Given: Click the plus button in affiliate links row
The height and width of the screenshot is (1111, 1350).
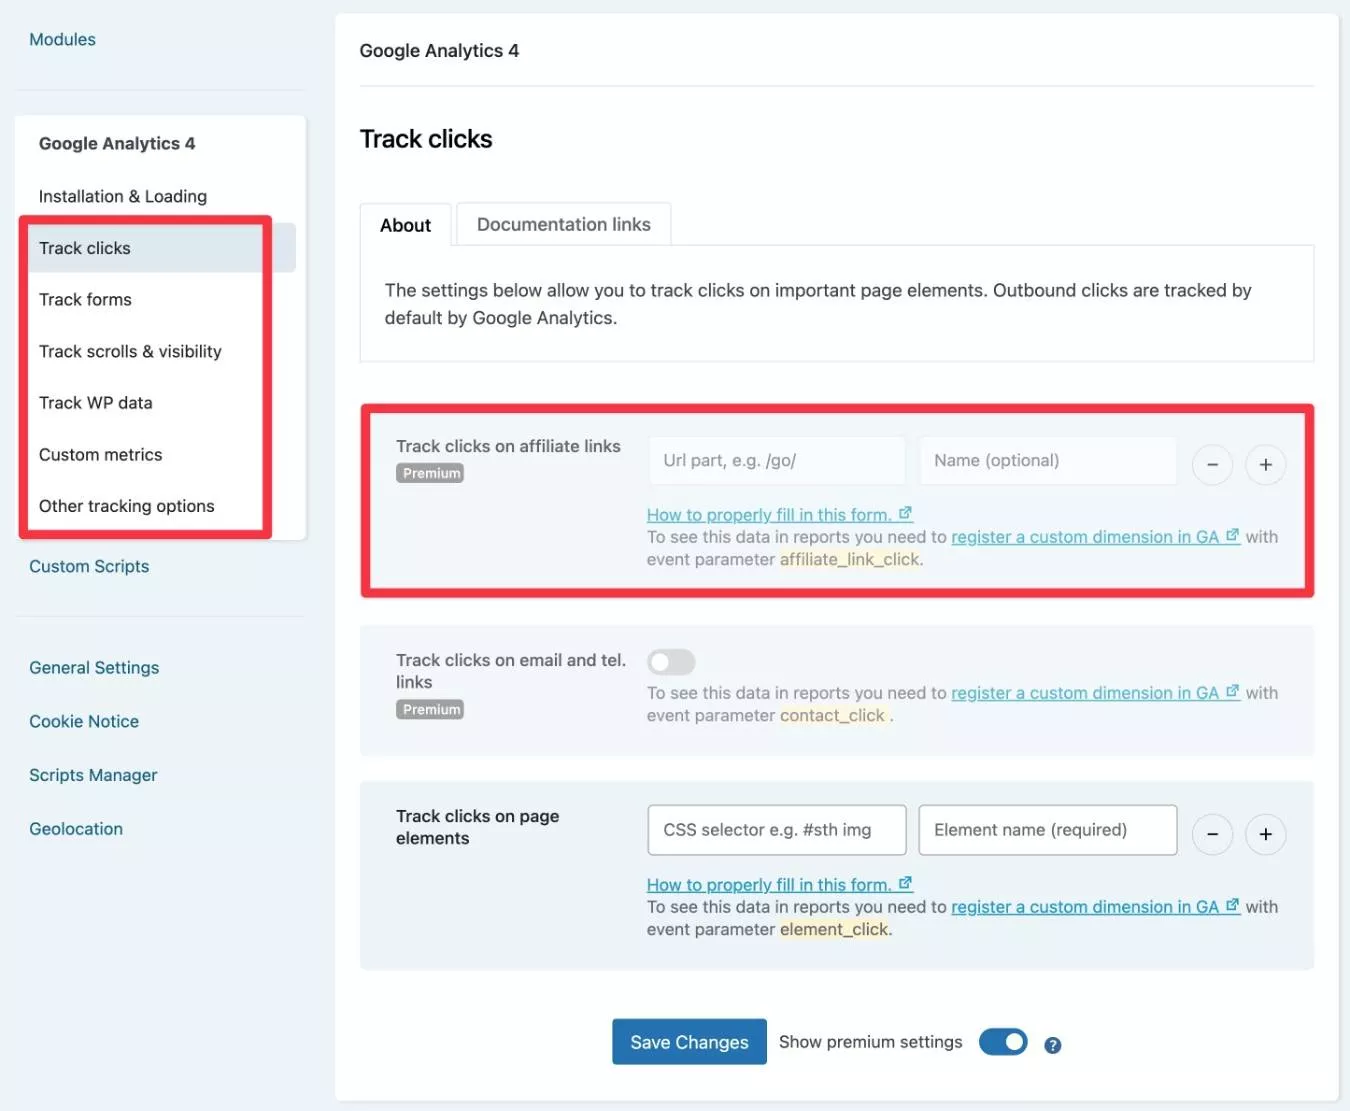Looking at the screenshot, I should [x=1265, y=465].
